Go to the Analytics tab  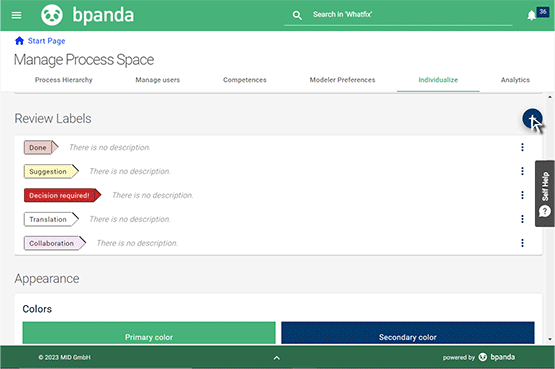[515, 80]
